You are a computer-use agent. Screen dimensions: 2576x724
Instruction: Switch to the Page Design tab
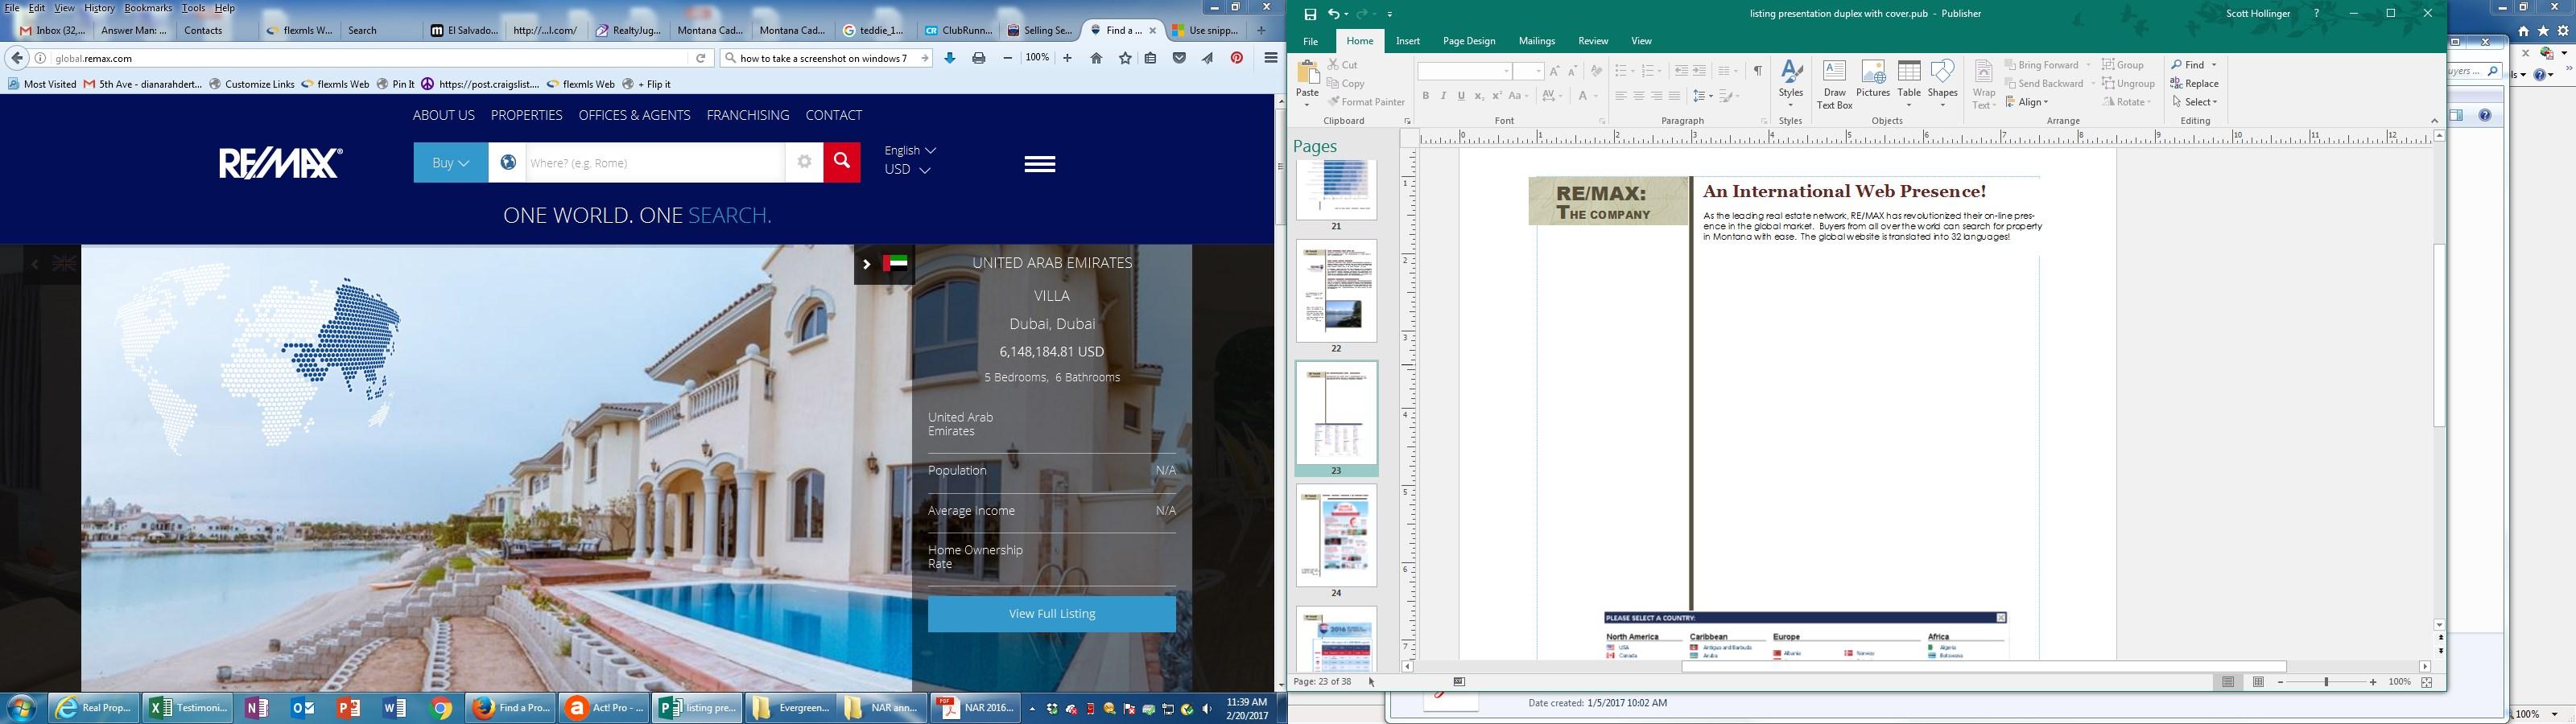1469,41
